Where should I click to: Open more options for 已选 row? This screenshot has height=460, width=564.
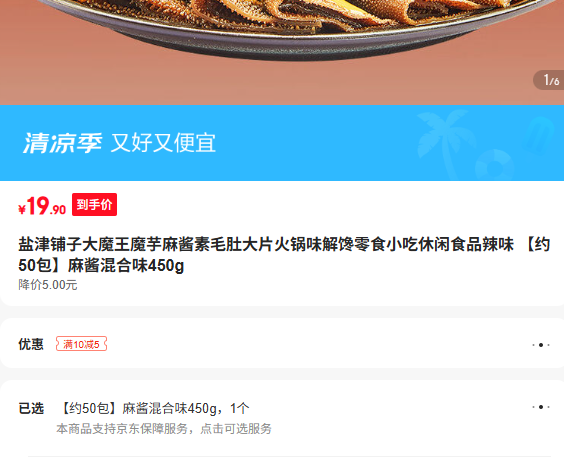tap(541, 407)
